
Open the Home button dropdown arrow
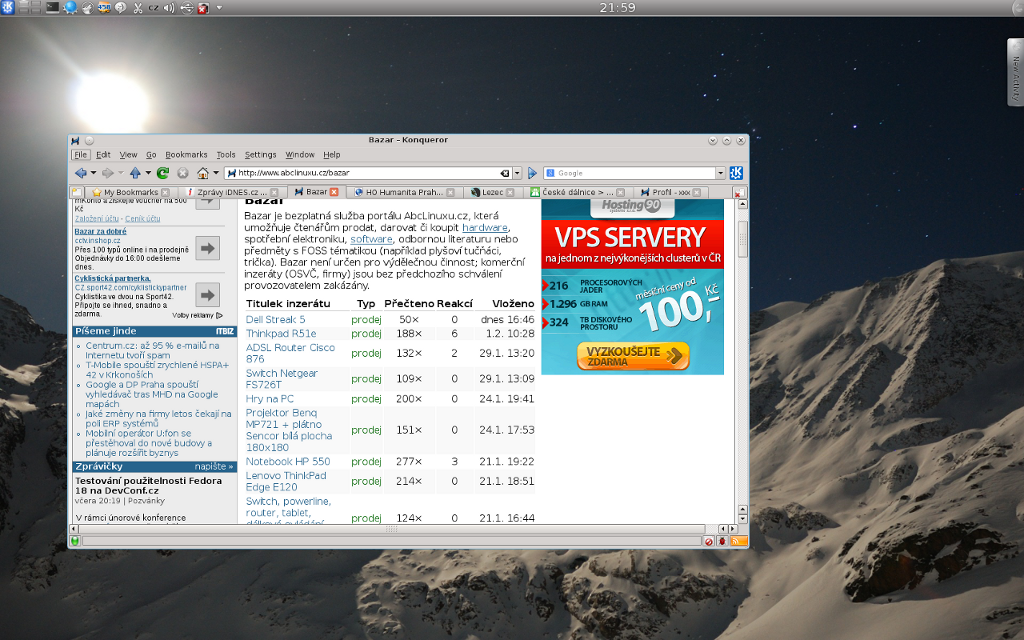click(x=216, y=173)
